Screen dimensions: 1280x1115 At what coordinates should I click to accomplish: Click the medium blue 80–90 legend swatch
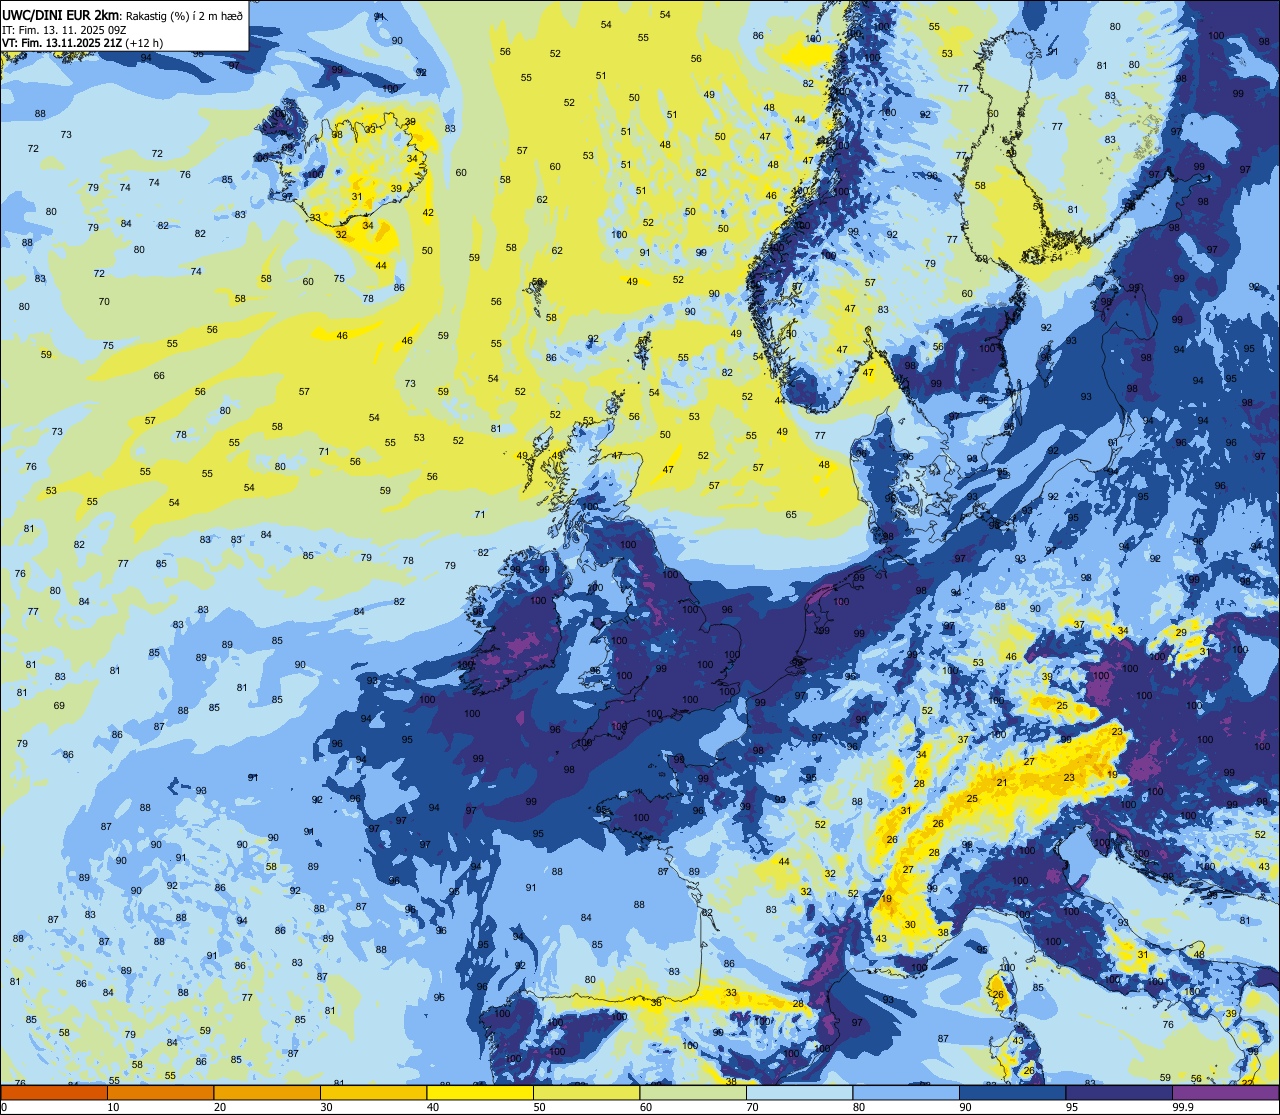click(x=906, y=1093)
